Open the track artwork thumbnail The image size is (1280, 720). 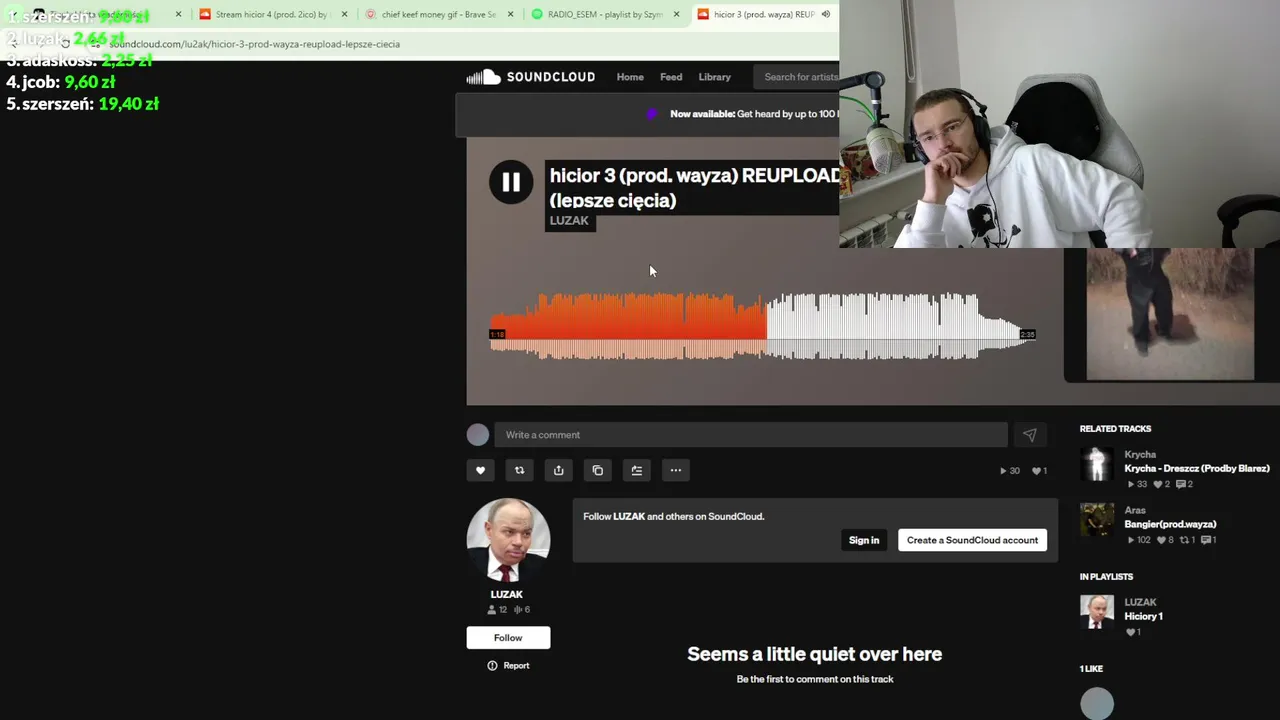point(1170,314)
